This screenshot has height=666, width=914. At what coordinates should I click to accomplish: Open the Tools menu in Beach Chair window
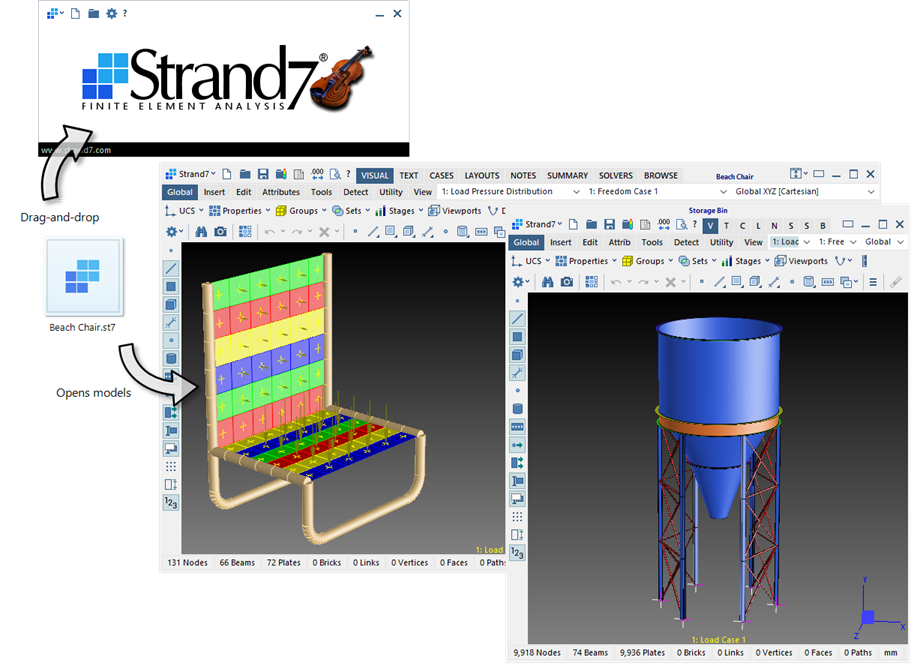pos(321,192)
